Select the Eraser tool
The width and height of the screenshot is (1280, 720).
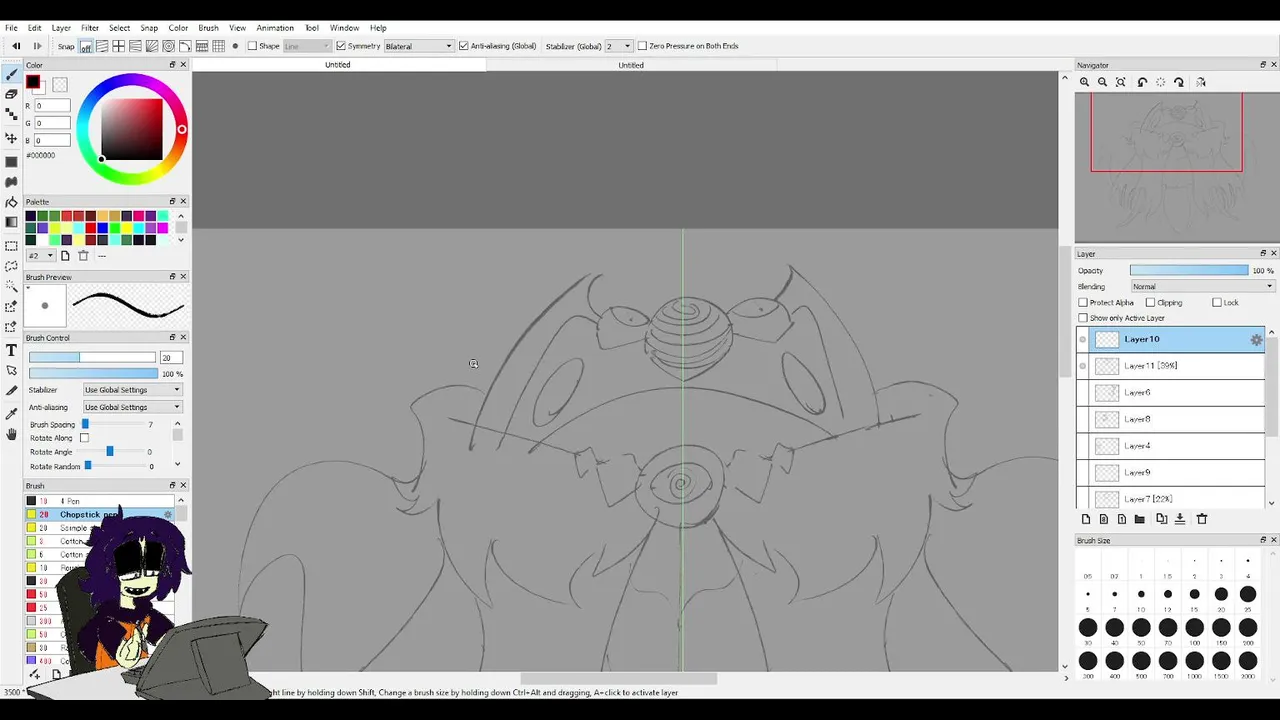pyautogui.click(x=11, y=94)
